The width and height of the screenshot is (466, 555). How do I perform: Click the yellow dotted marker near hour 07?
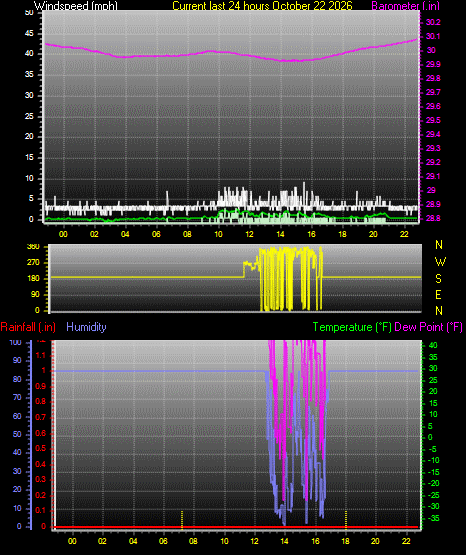coord(182,520)
